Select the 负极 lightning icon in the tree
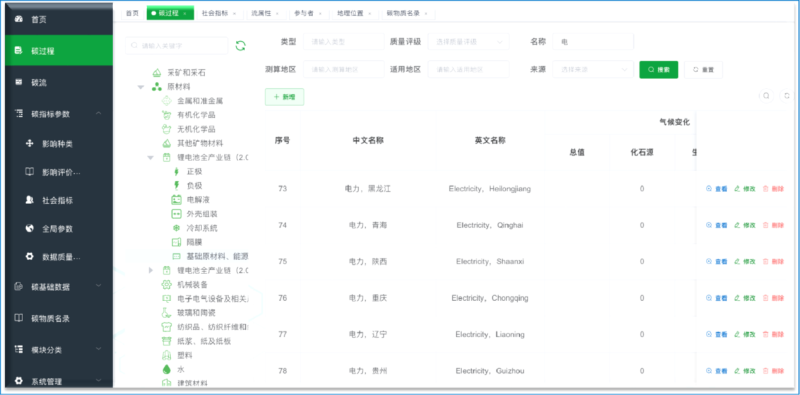 pyautogui.click(x=177, y=185)
